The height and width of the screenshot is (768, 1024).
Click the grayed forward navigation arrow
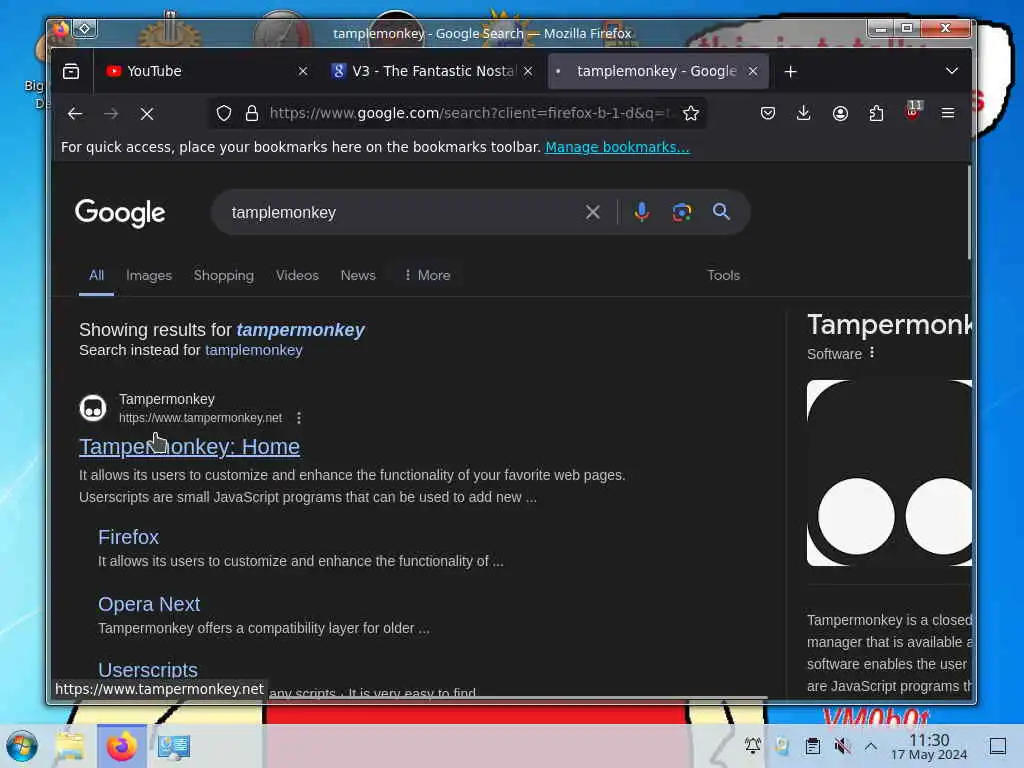[111, 114]
